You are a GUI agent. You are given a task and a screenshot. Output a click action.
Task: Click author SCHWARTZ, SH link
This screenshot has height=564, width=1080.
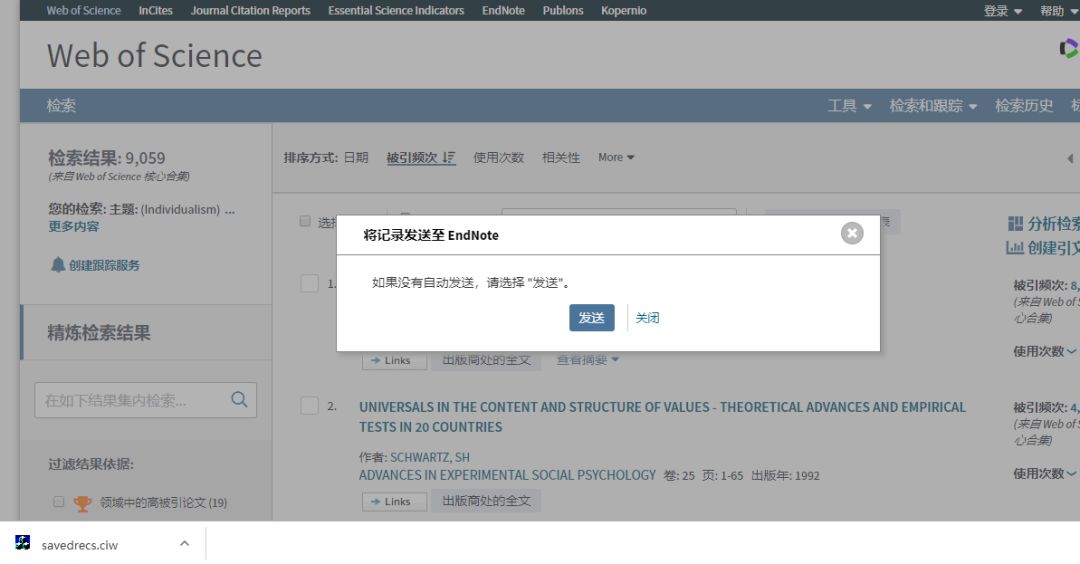click(x=430, y=457)
